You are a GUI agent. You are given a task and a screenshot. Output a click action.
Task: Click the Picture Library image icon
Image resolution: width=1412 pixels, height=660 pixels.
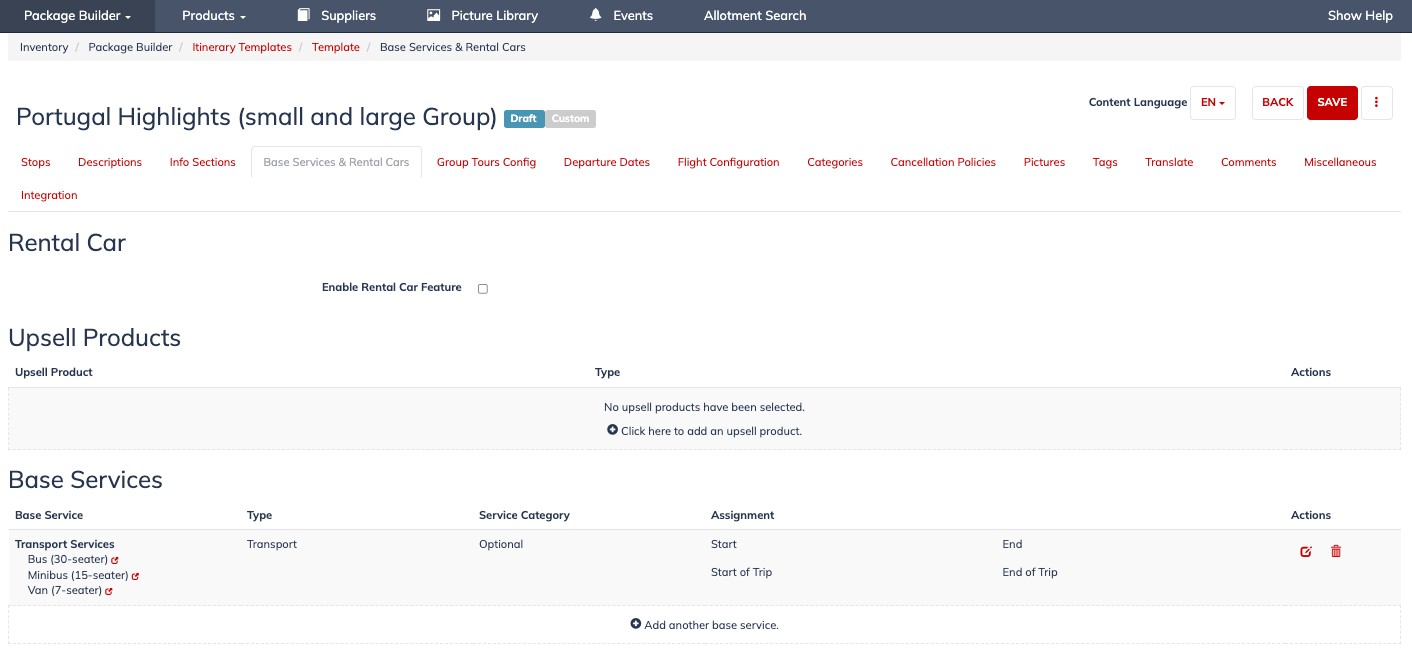pyautogui.click(x=433, y=15)
